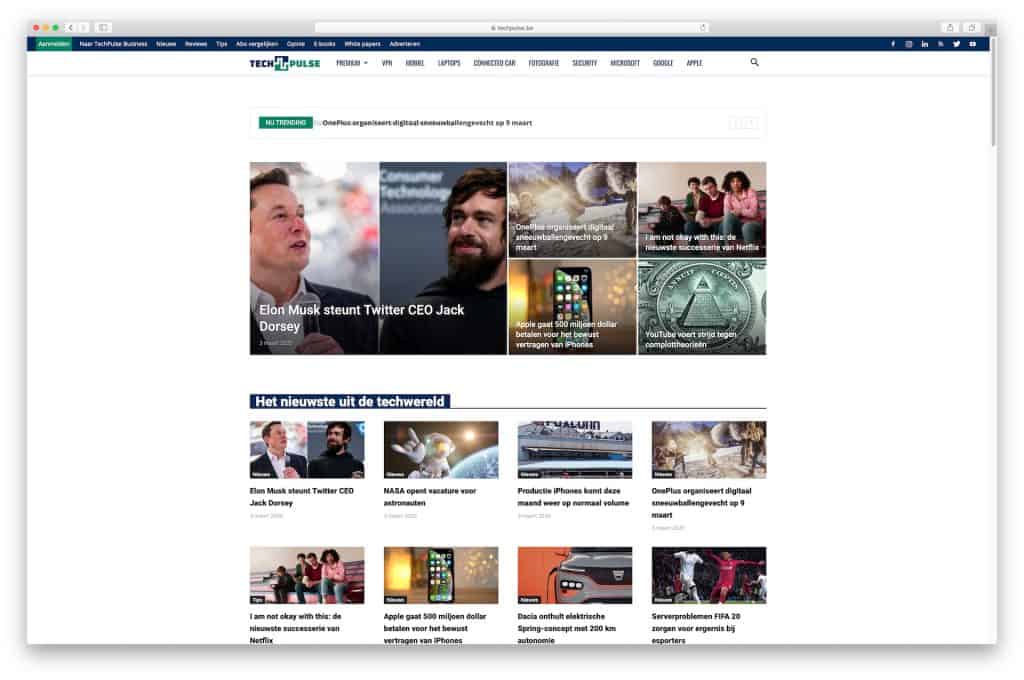
Task: Open featured OnePlus sneeuwballengevecht tile
Action: point(572,209)
